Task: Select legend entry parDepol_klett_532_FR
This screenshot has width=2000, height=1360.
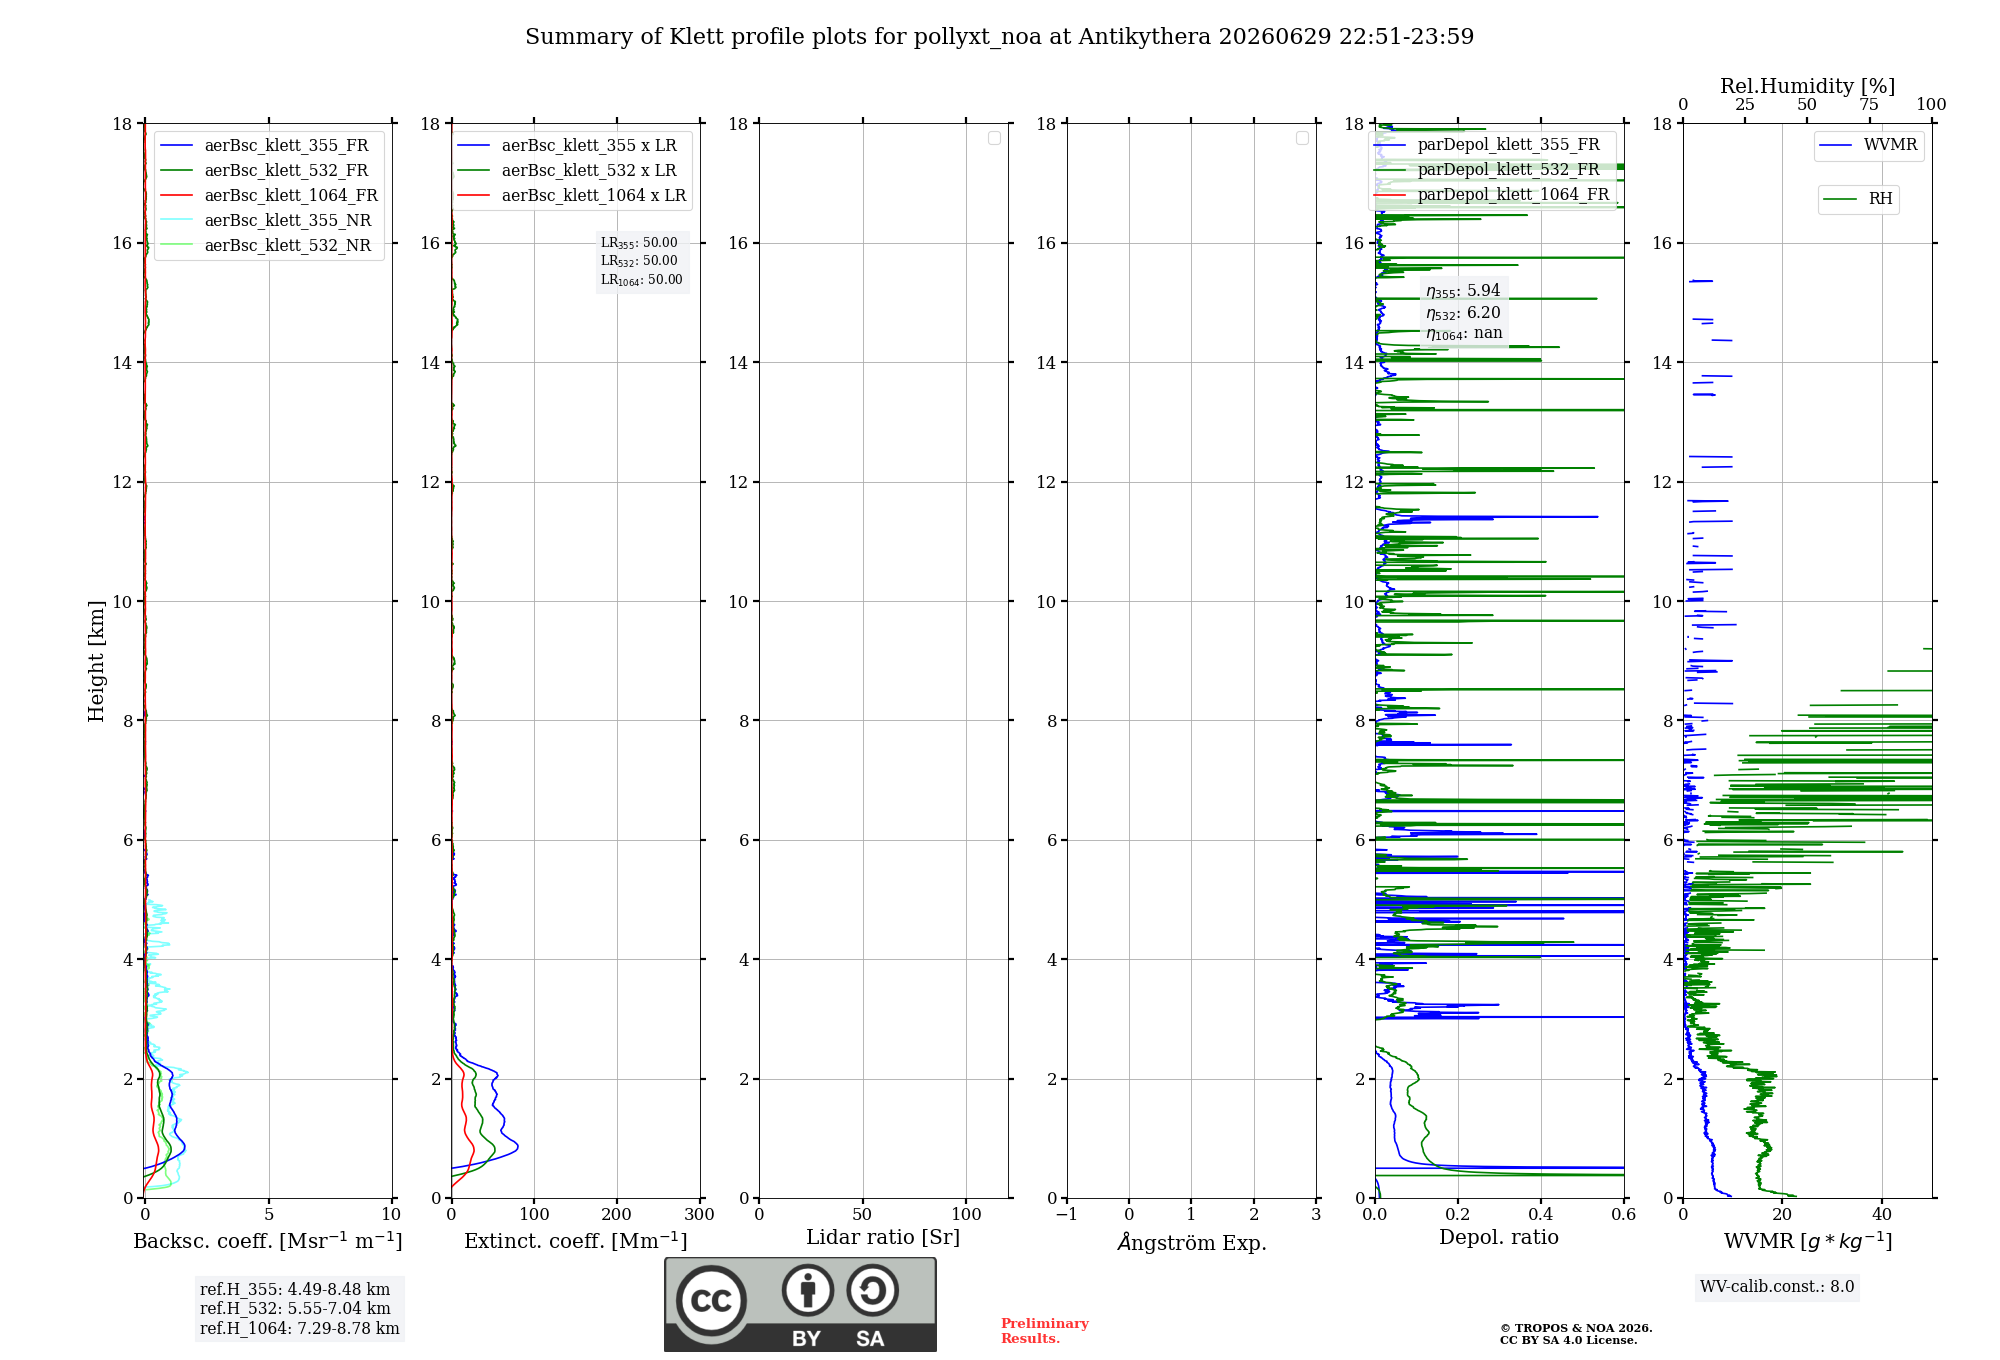Action: coord(1489,169)
